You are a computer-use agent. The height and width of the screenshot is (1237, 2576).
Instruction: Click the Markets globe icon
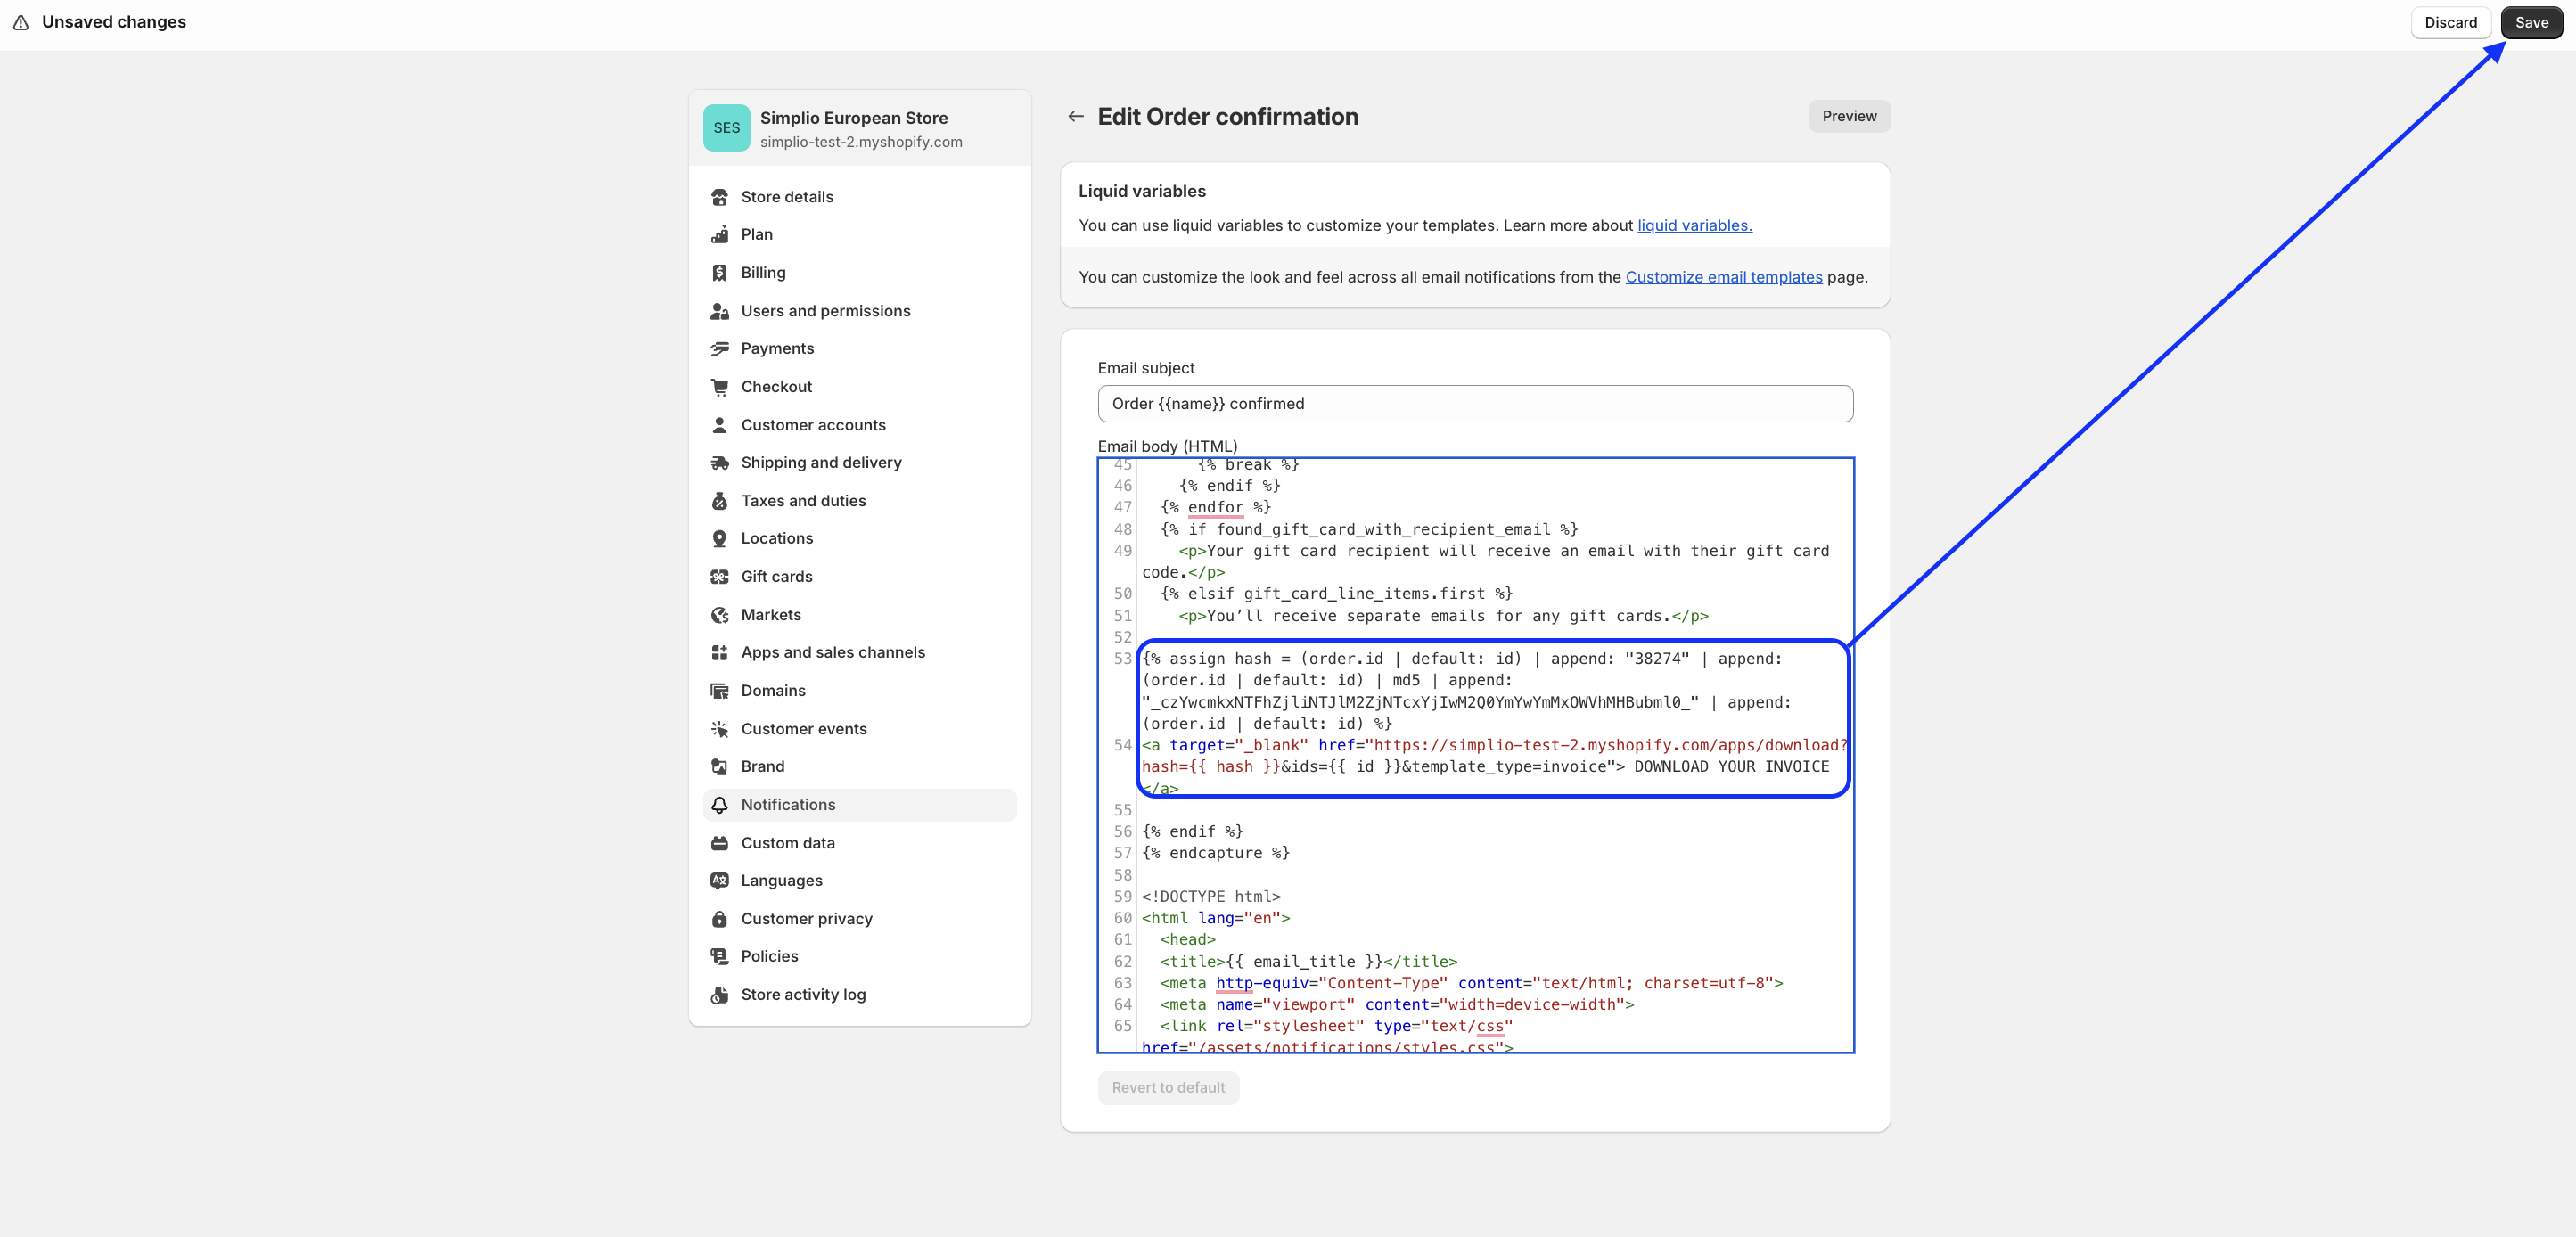pyautogui.click(x=719, y=615)
